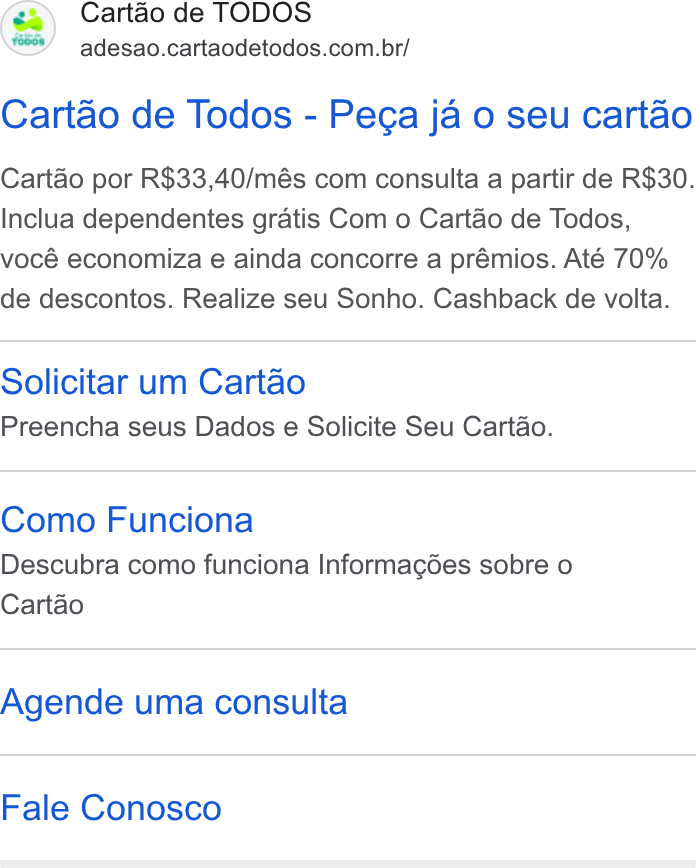
Task: Click 'Cashback de volta' text in ad description
Action: pos(551,299)
